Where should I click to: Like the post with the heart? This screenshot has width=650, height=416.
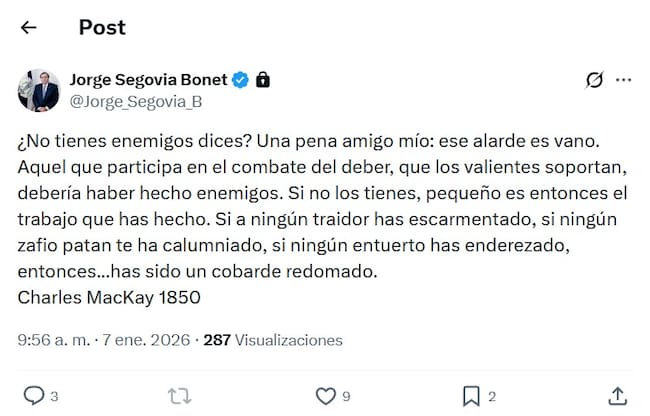pyautogui.click(x=324, y=395)
